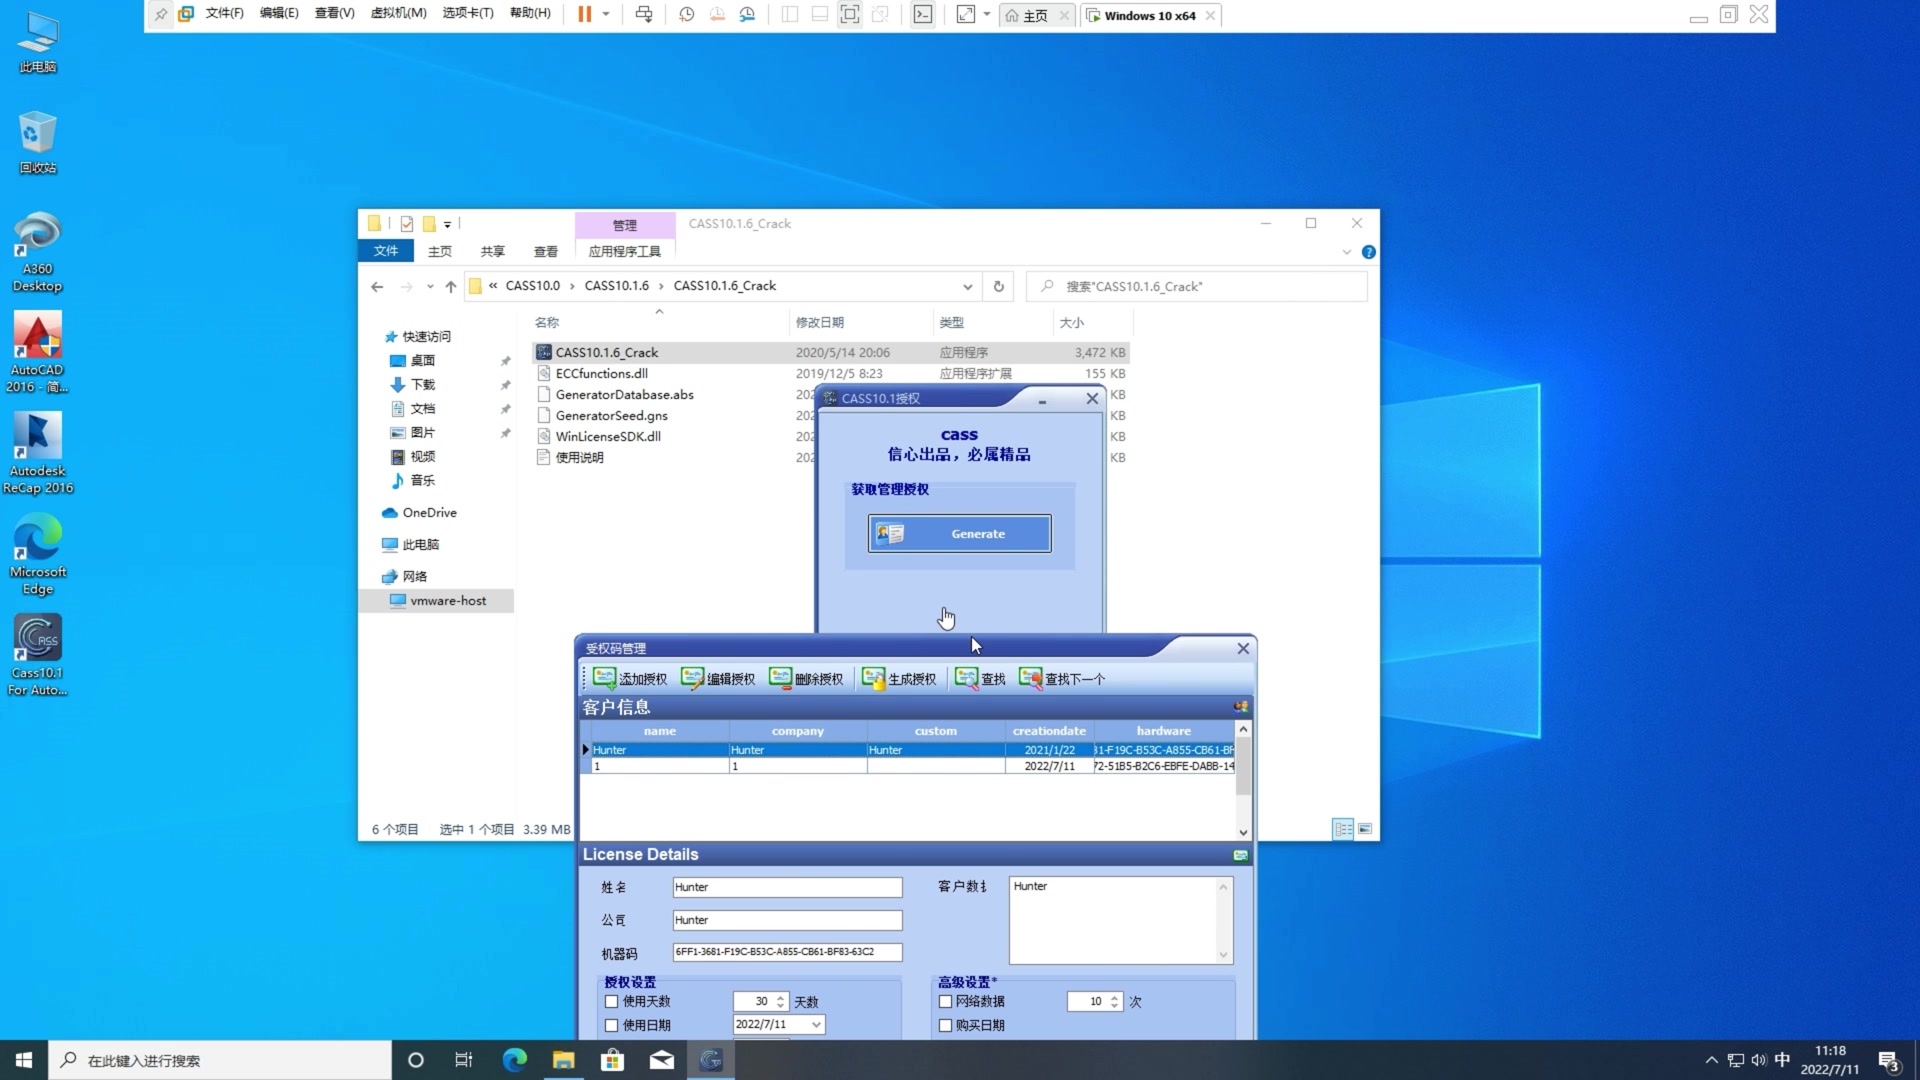Open the dropdown arrow beside VMware pause button
The image size is (1920, 1080).
pyautogui.click(x=606, y=14)
